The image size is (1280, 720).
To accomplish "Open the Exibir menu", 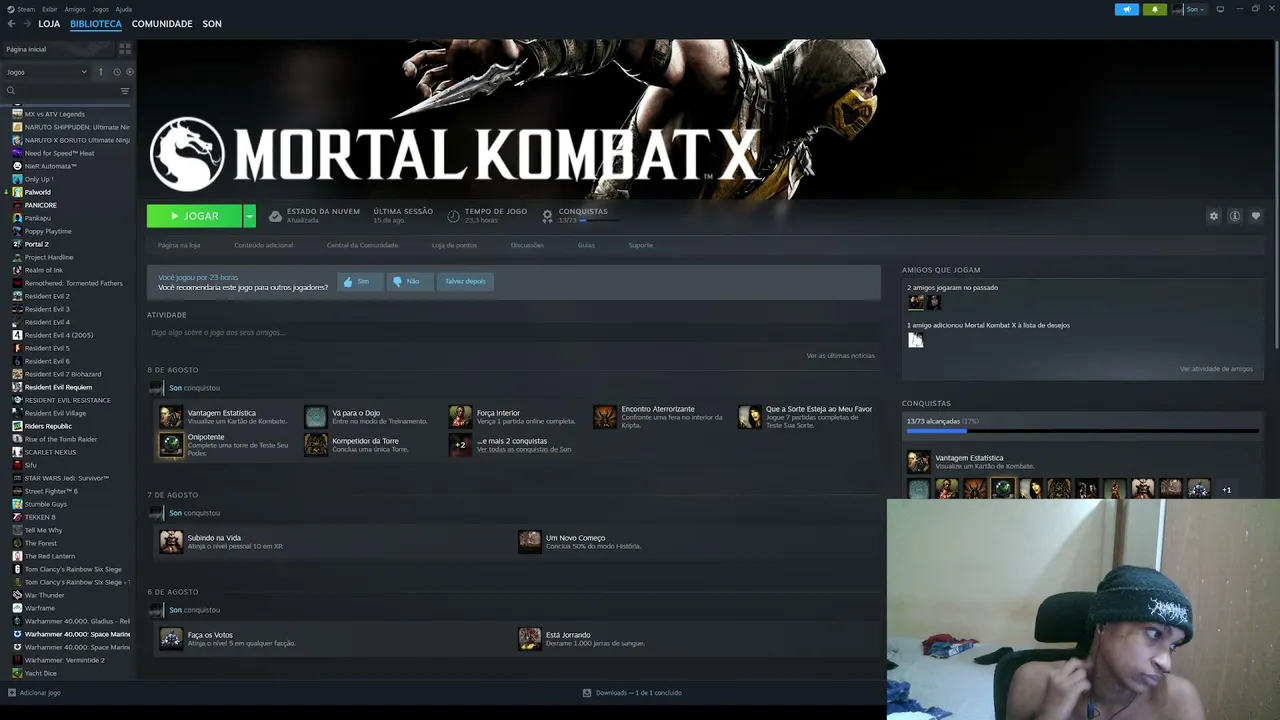I will (x=50, y=9).
